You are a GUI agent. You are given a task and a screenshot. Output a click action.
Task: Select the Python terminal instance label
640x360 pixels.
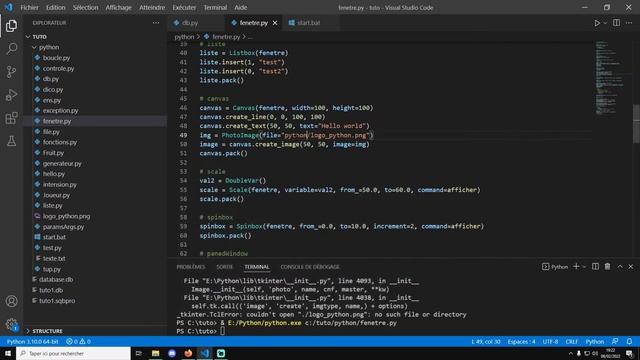coord(555,267)
